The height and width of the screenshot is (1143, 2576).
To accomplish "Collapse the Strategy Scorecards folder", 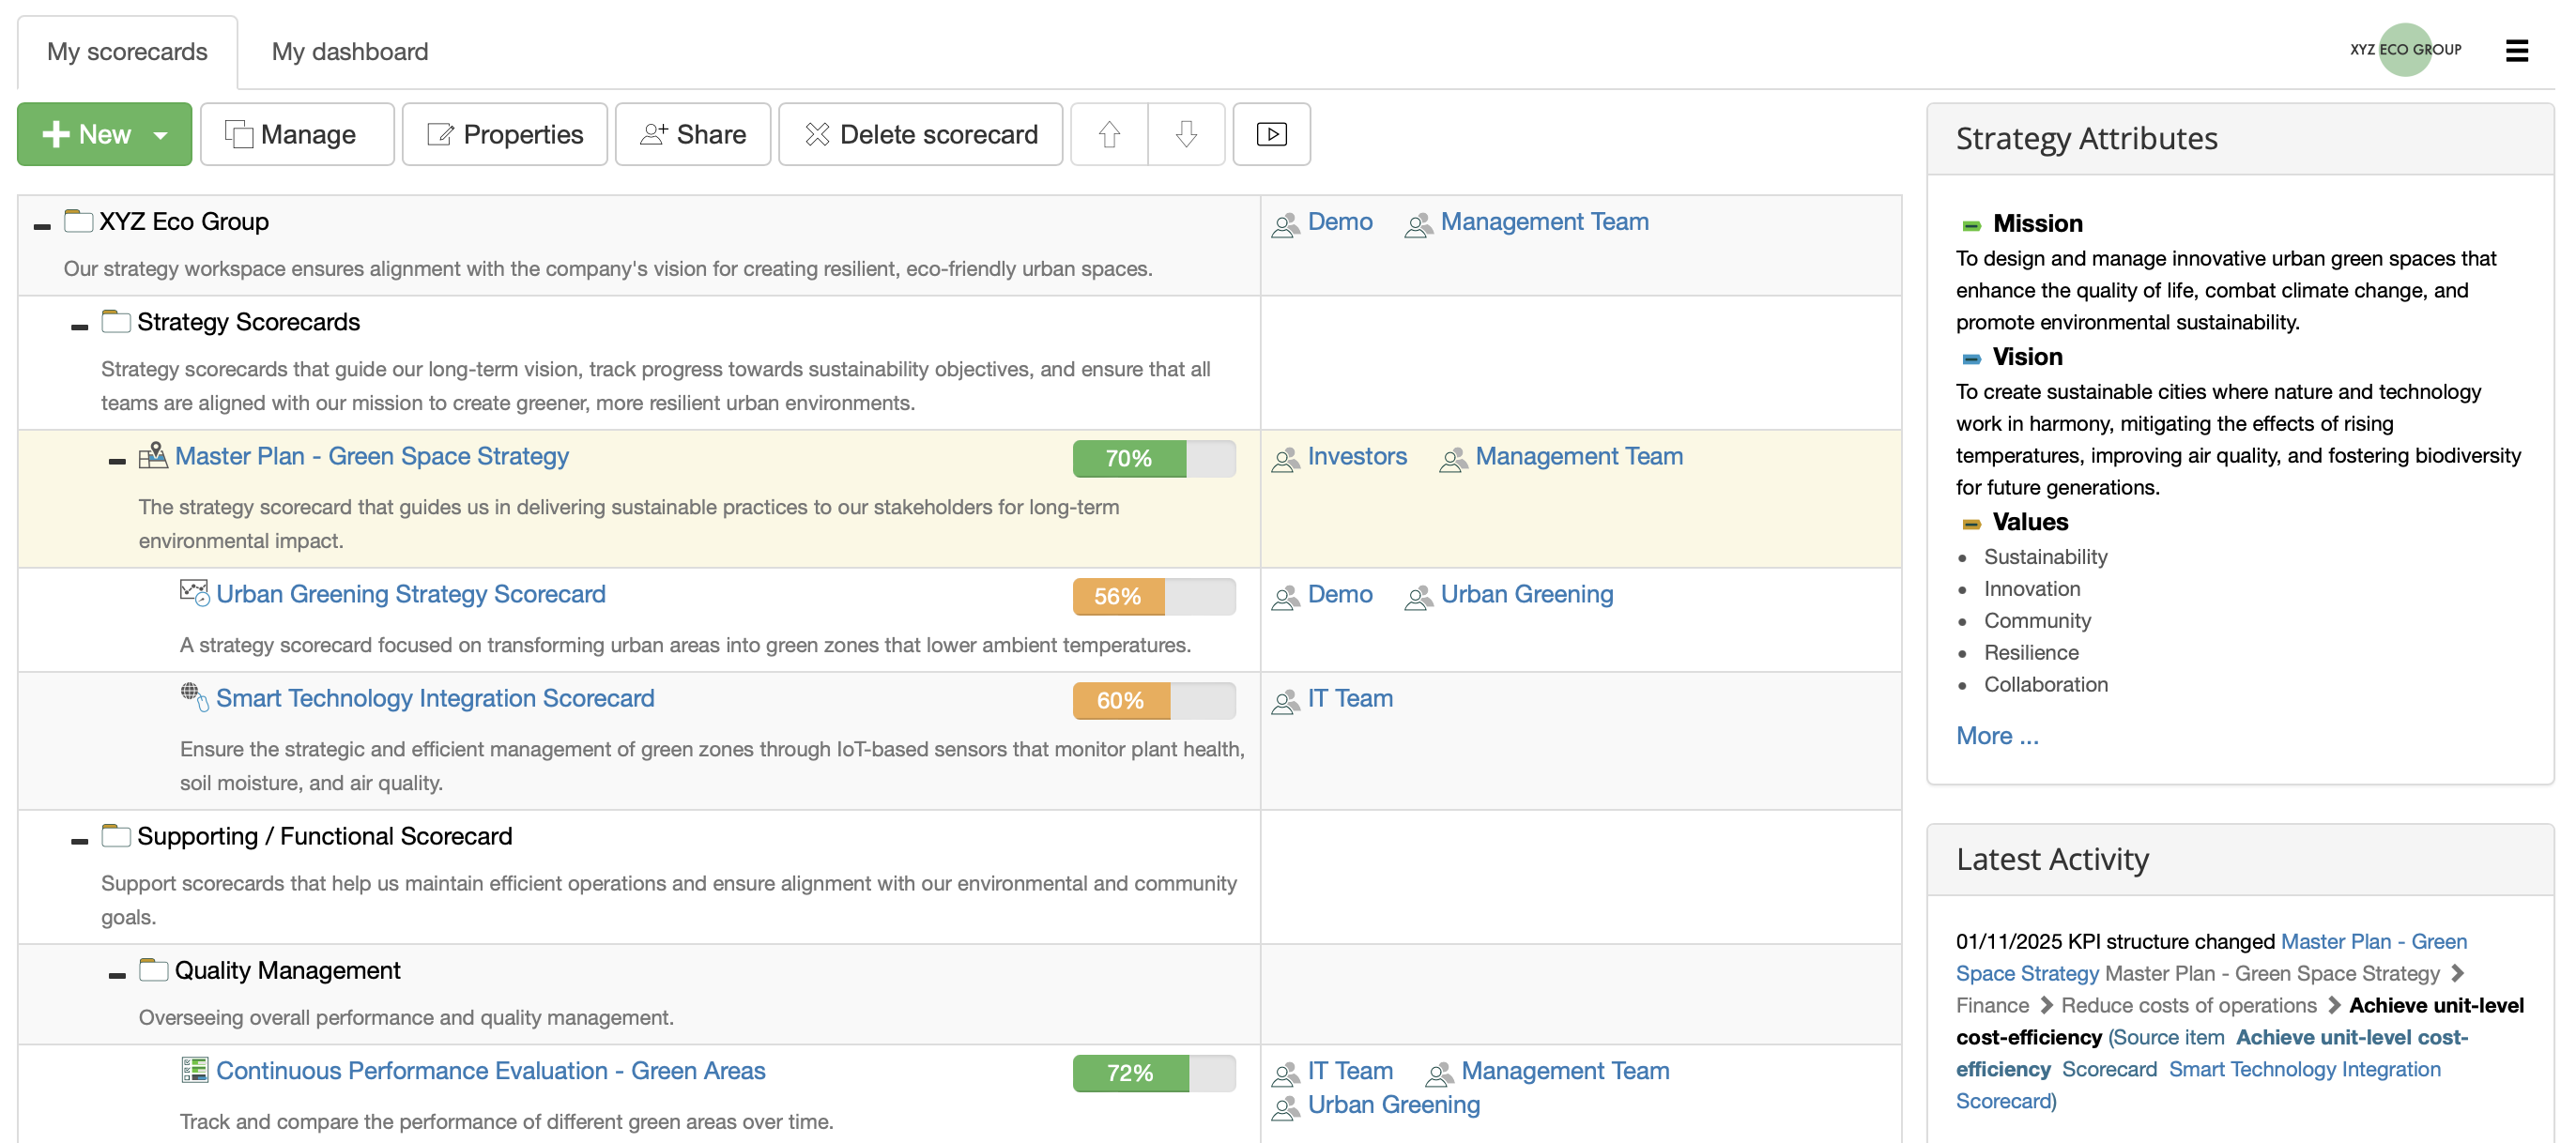I will pos(80,326).
